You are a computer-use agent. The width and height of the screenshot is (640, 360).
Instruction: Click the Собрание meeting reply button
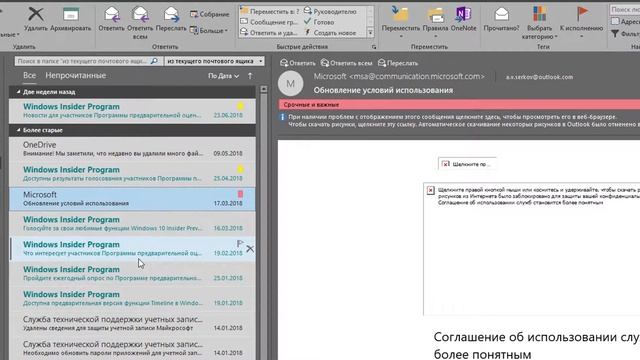[x=209, y=14]
